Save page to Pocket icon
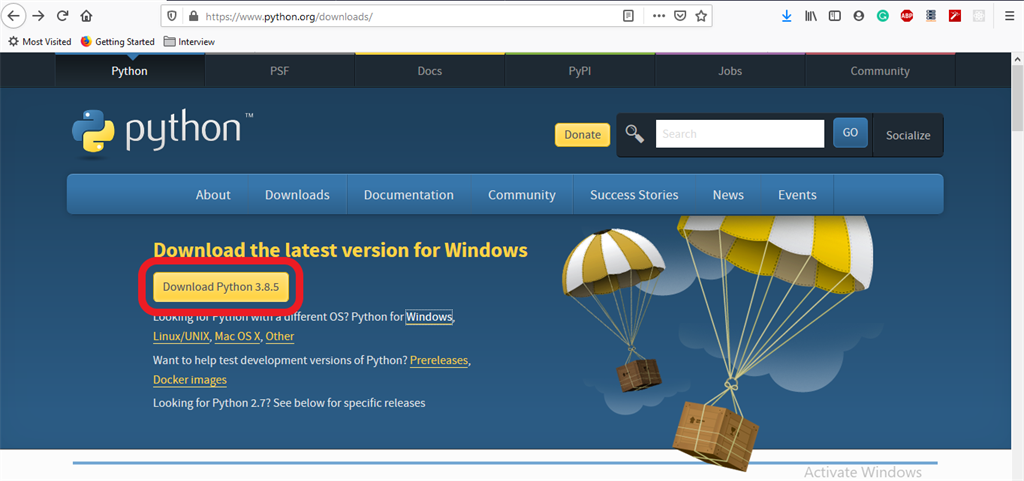This screenshot has height=481, width=1024. (680, 16)
